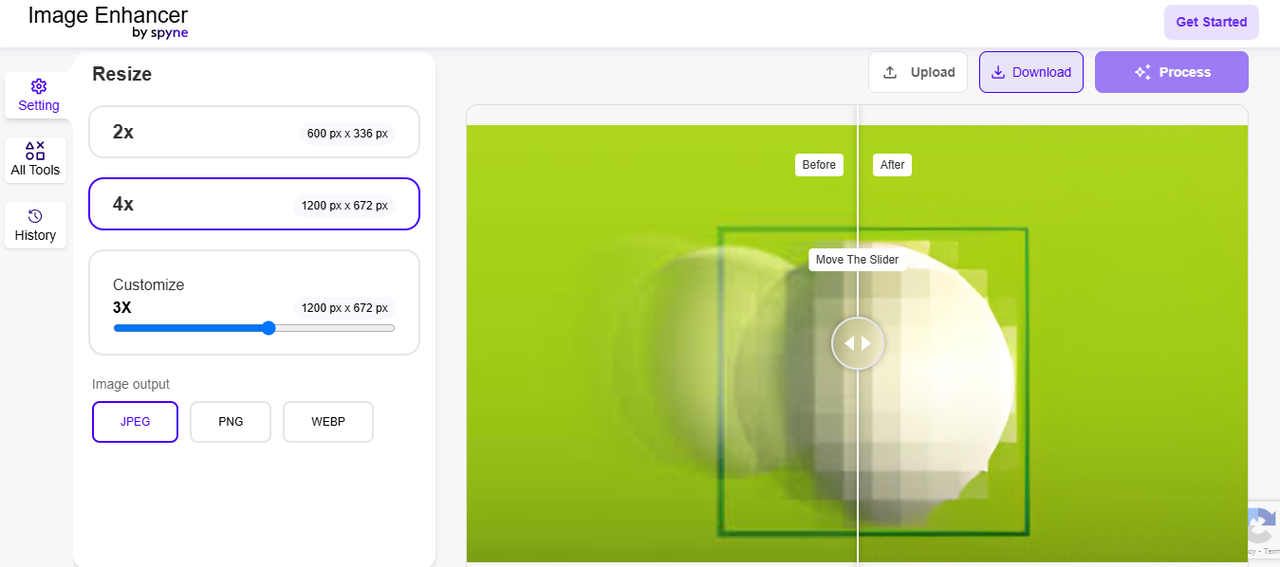Screen dimensions: 1280x567
Task: Choose JPEG image output format
Action: [135, 422]
